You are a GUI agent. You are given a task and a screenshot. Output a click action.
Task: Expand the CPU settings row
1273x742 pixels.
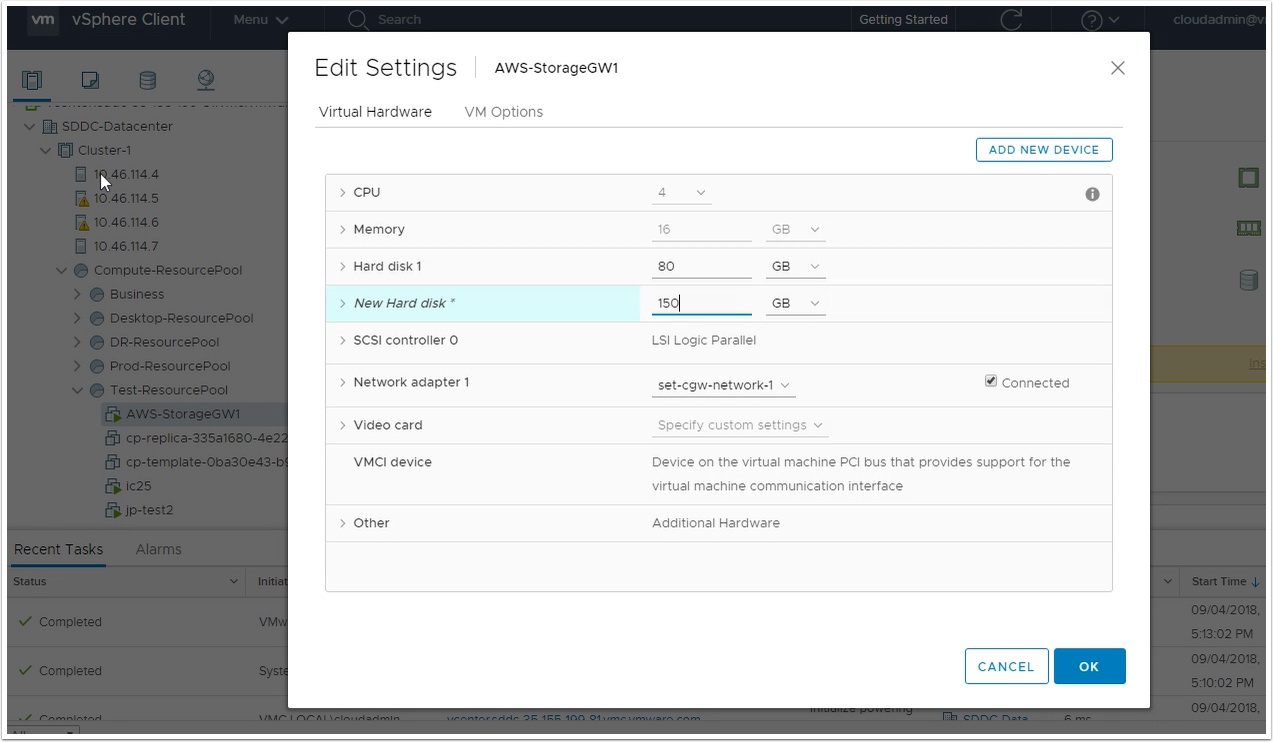pyautogui.click(x=343, y=192)
